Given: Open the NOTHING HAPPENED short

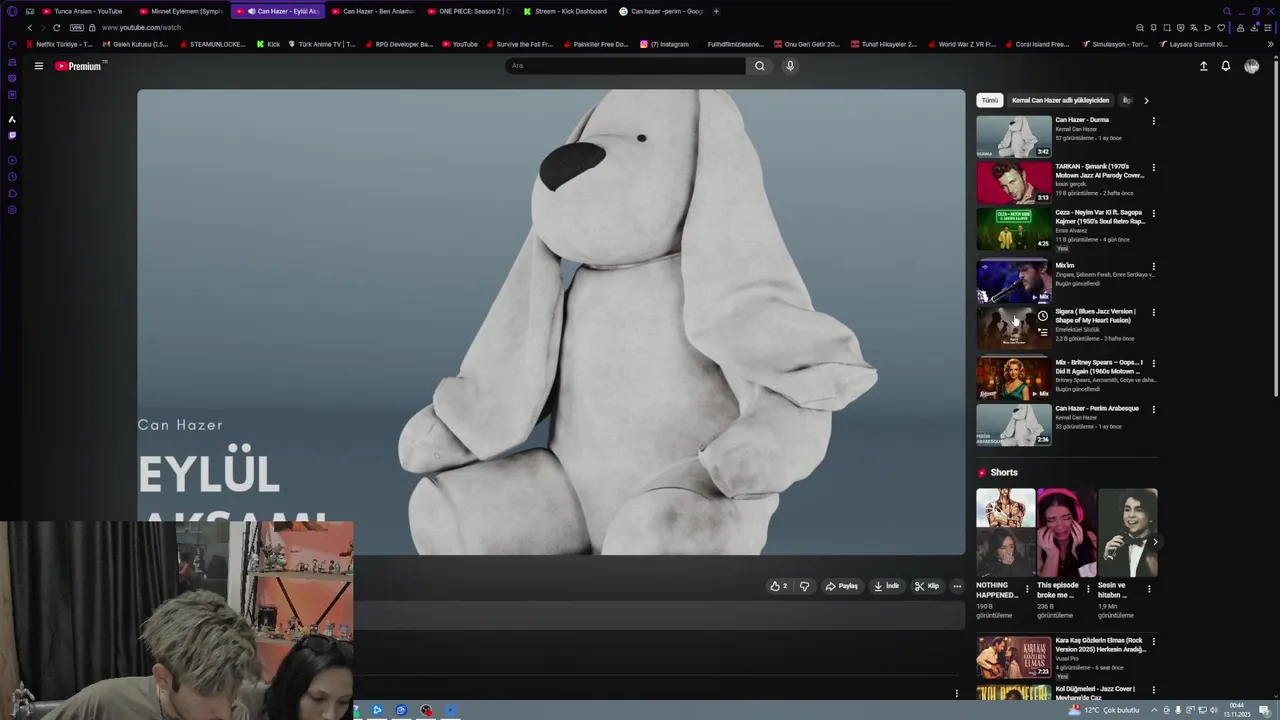Looking at the screenshot, I should coord(1005,532).
